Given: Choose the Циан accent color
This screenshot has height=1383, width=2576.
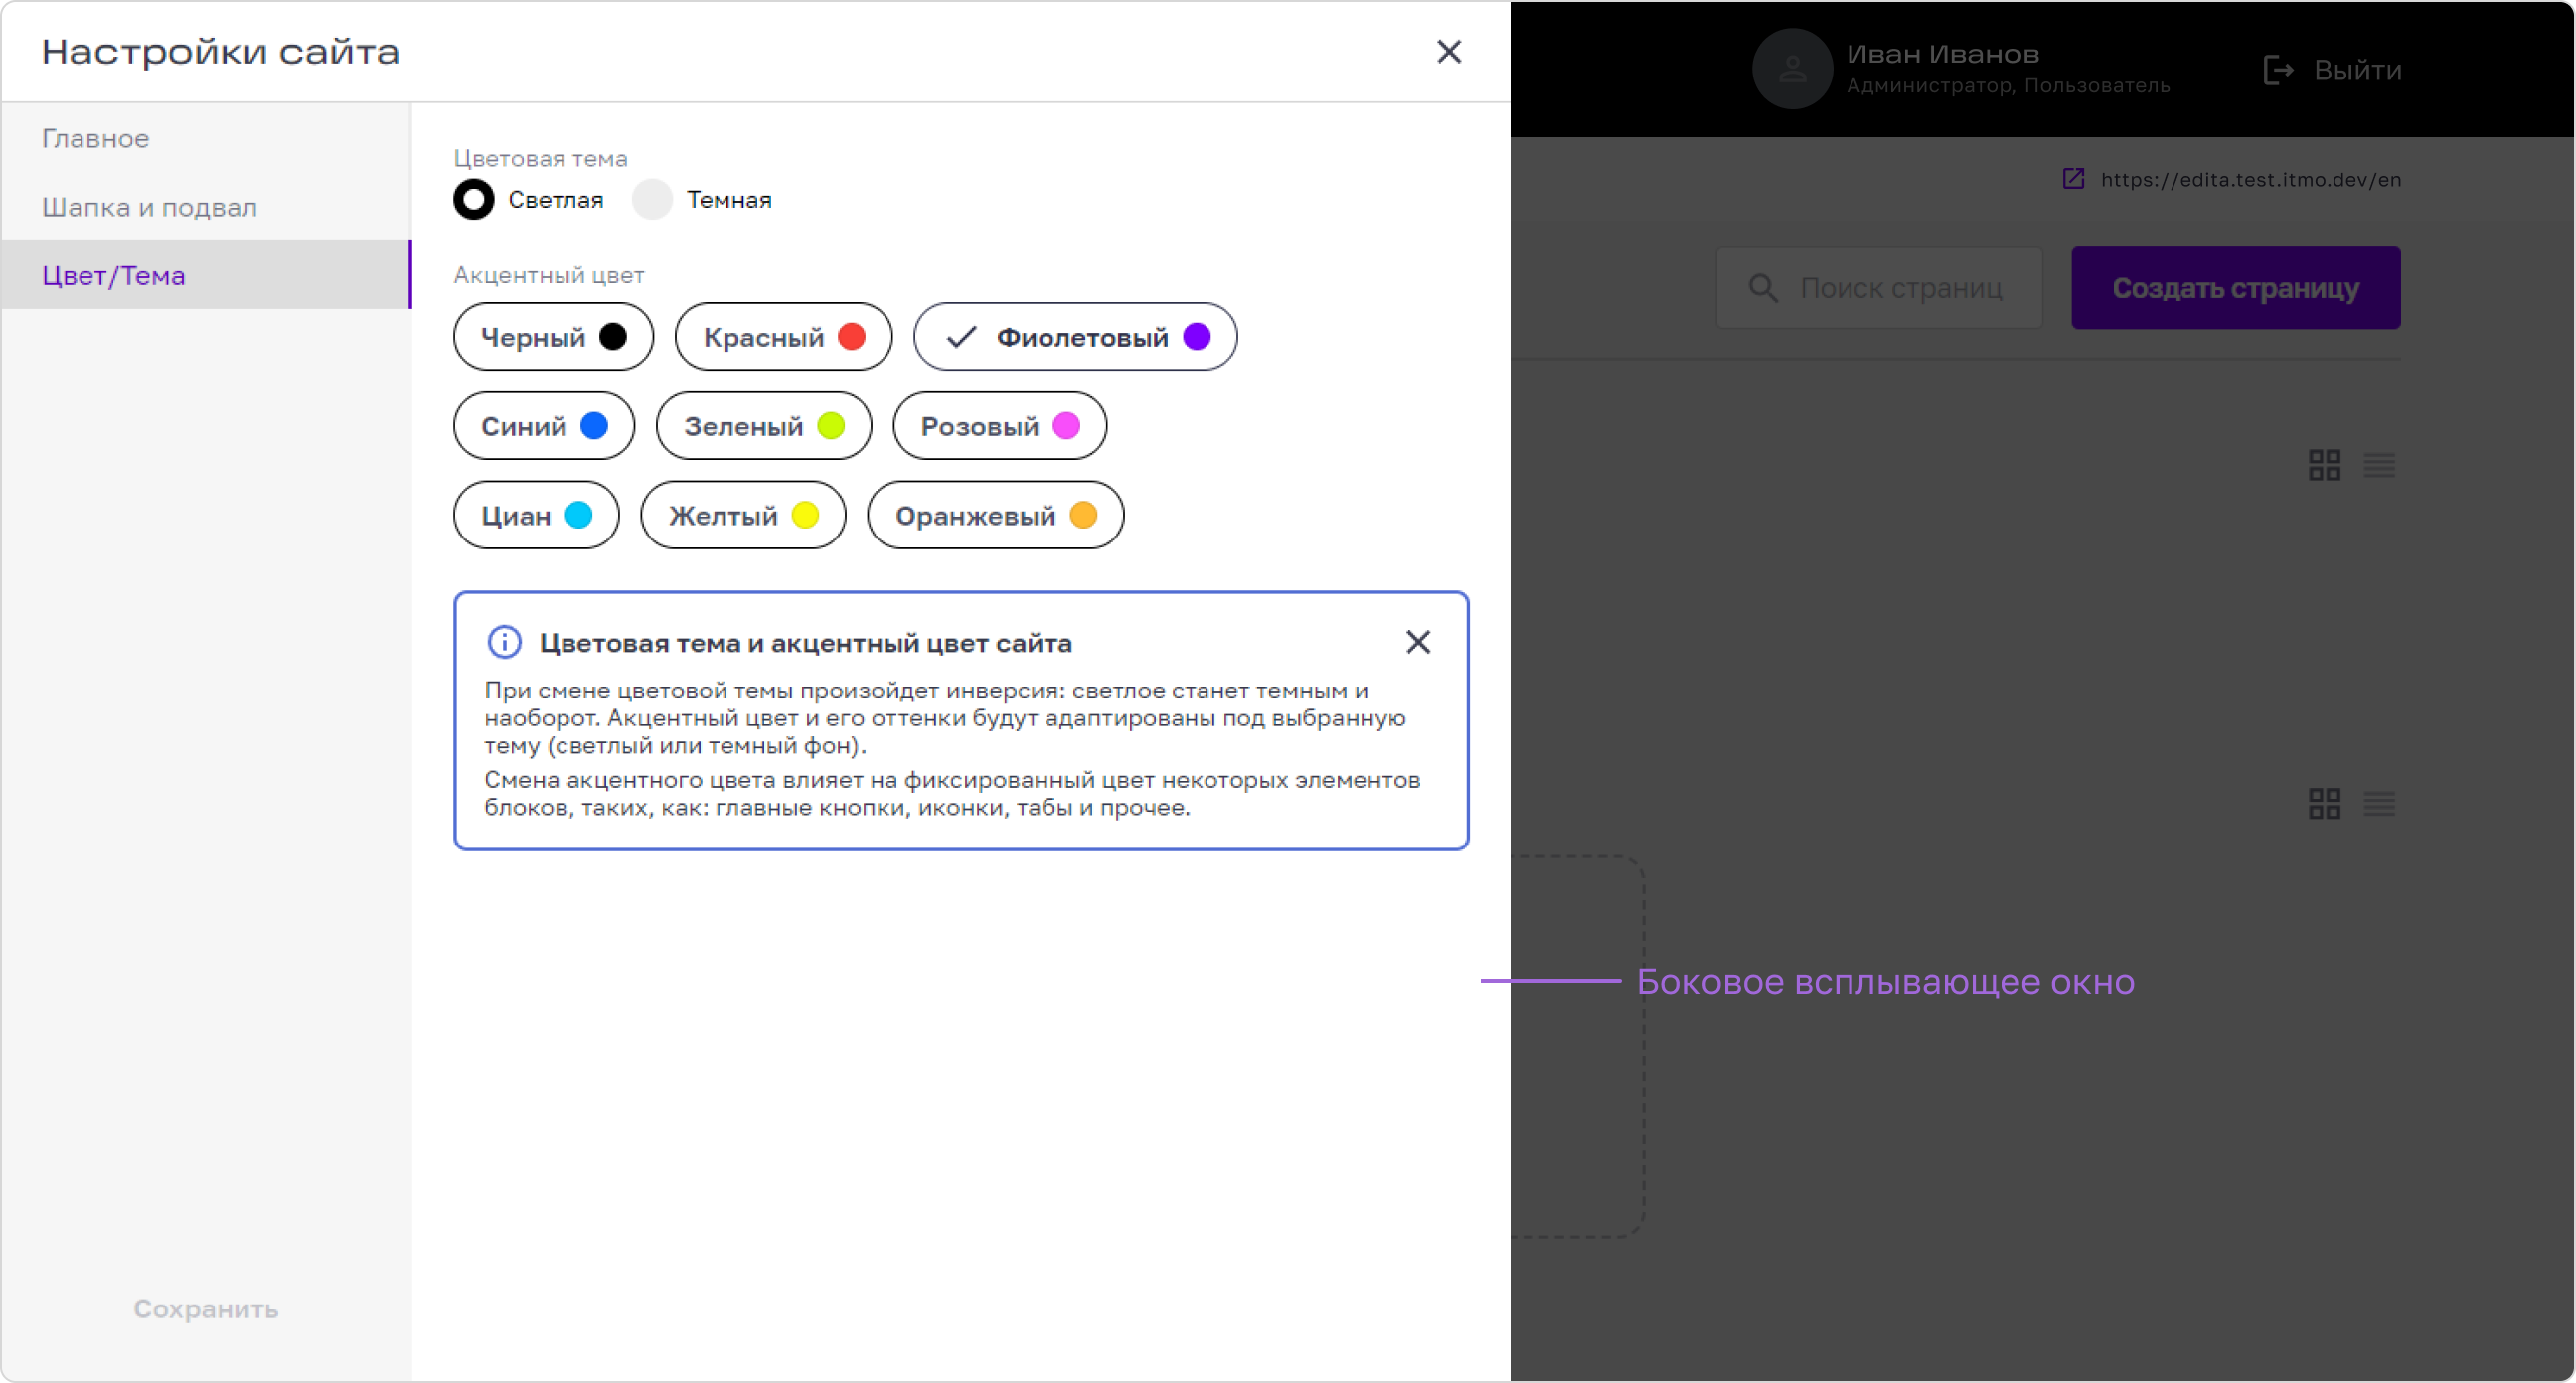Looking at the screenshot, I should pos(536,515).
